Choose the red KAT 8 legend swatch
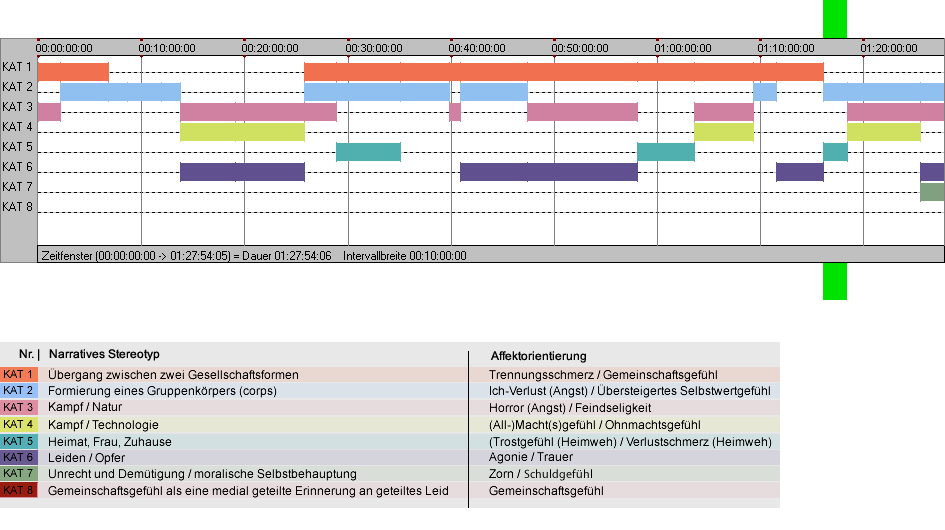Screen dimensions: 945x530 (x=19, y=490)
